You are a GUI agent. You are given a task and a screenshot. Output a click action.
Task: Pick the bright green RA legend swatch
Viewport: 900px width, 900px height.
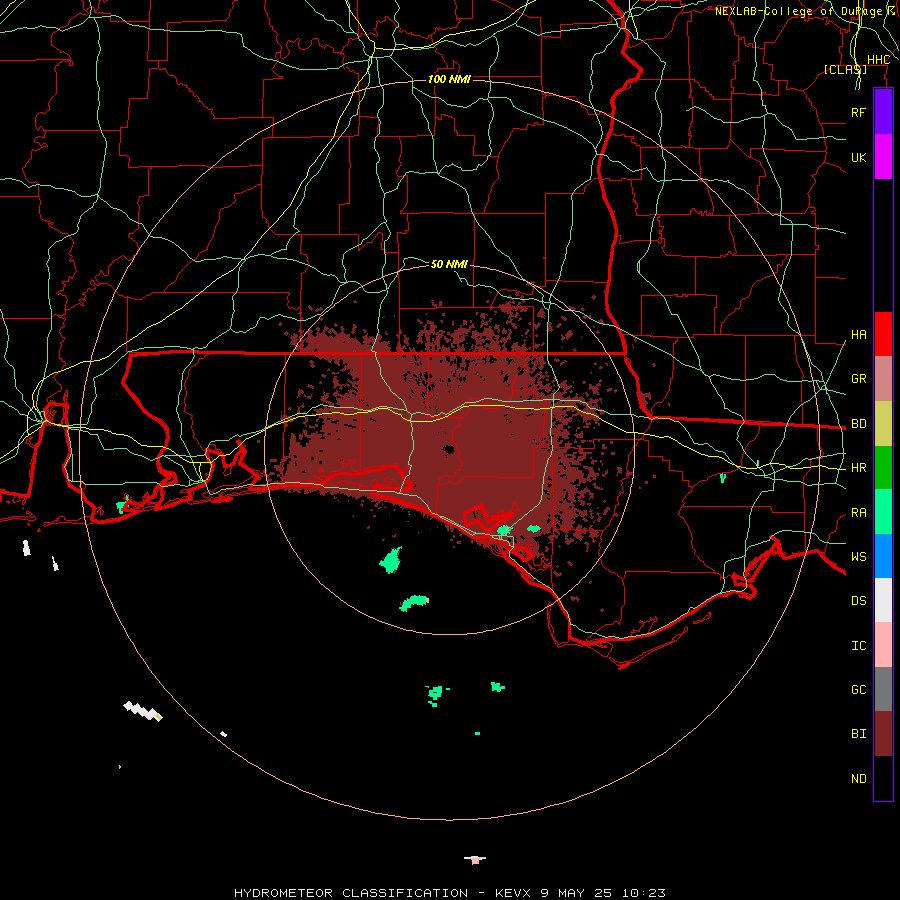click(883, 512)
